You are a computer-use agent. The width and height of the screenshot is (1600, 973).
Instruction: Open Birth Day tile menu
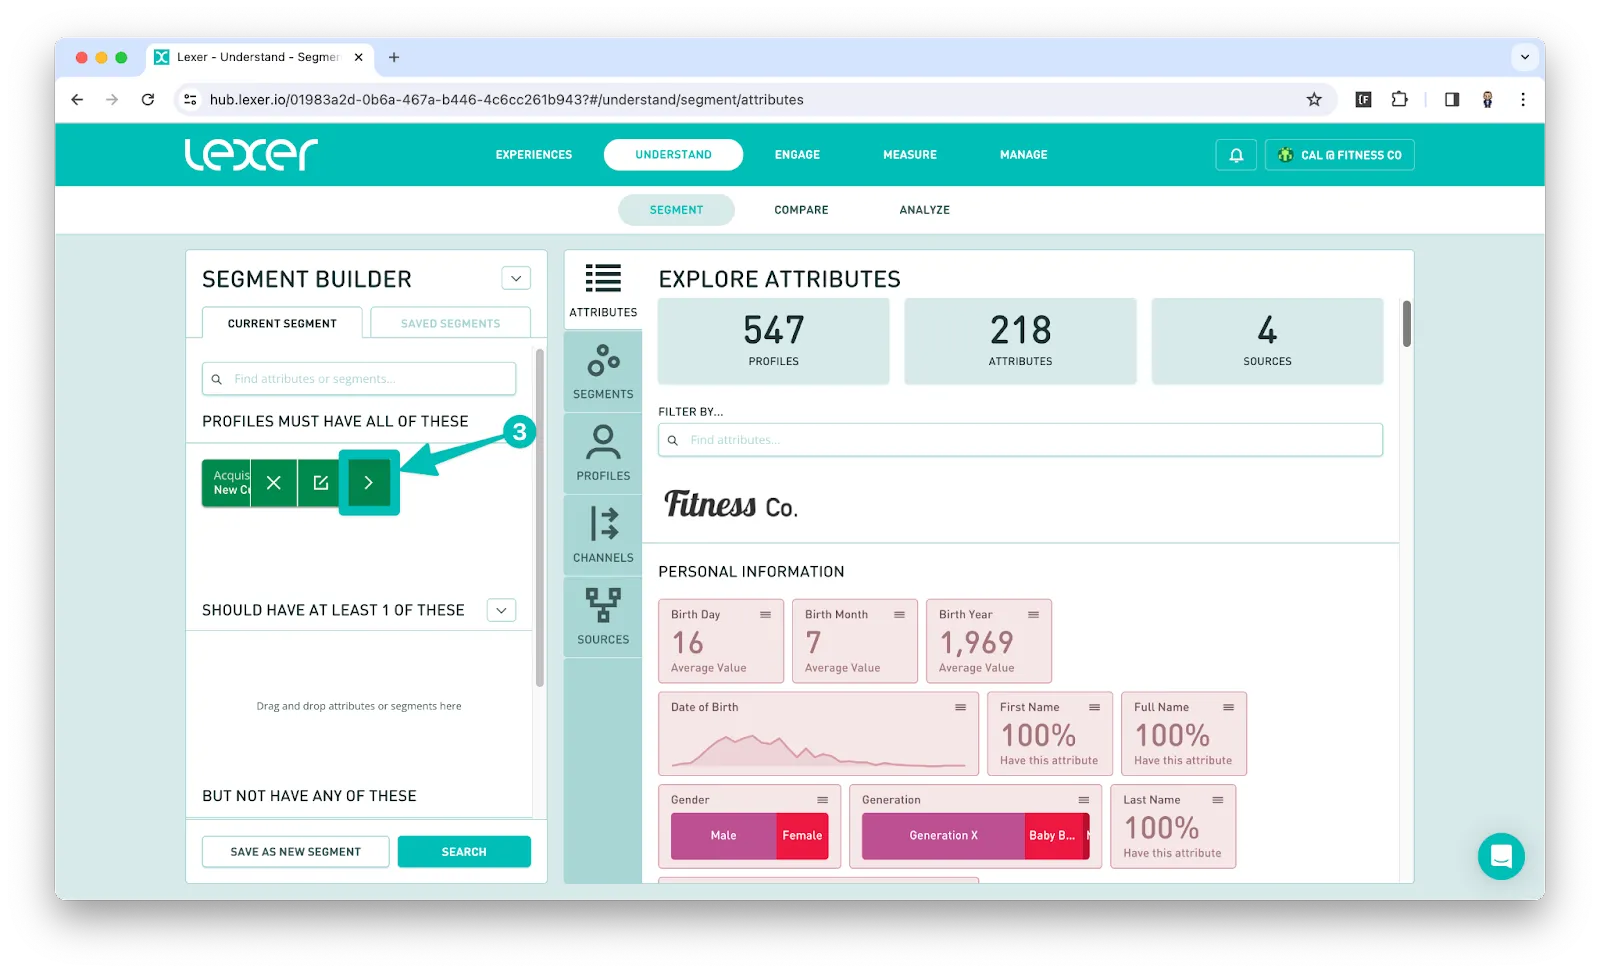pos(765,614)
